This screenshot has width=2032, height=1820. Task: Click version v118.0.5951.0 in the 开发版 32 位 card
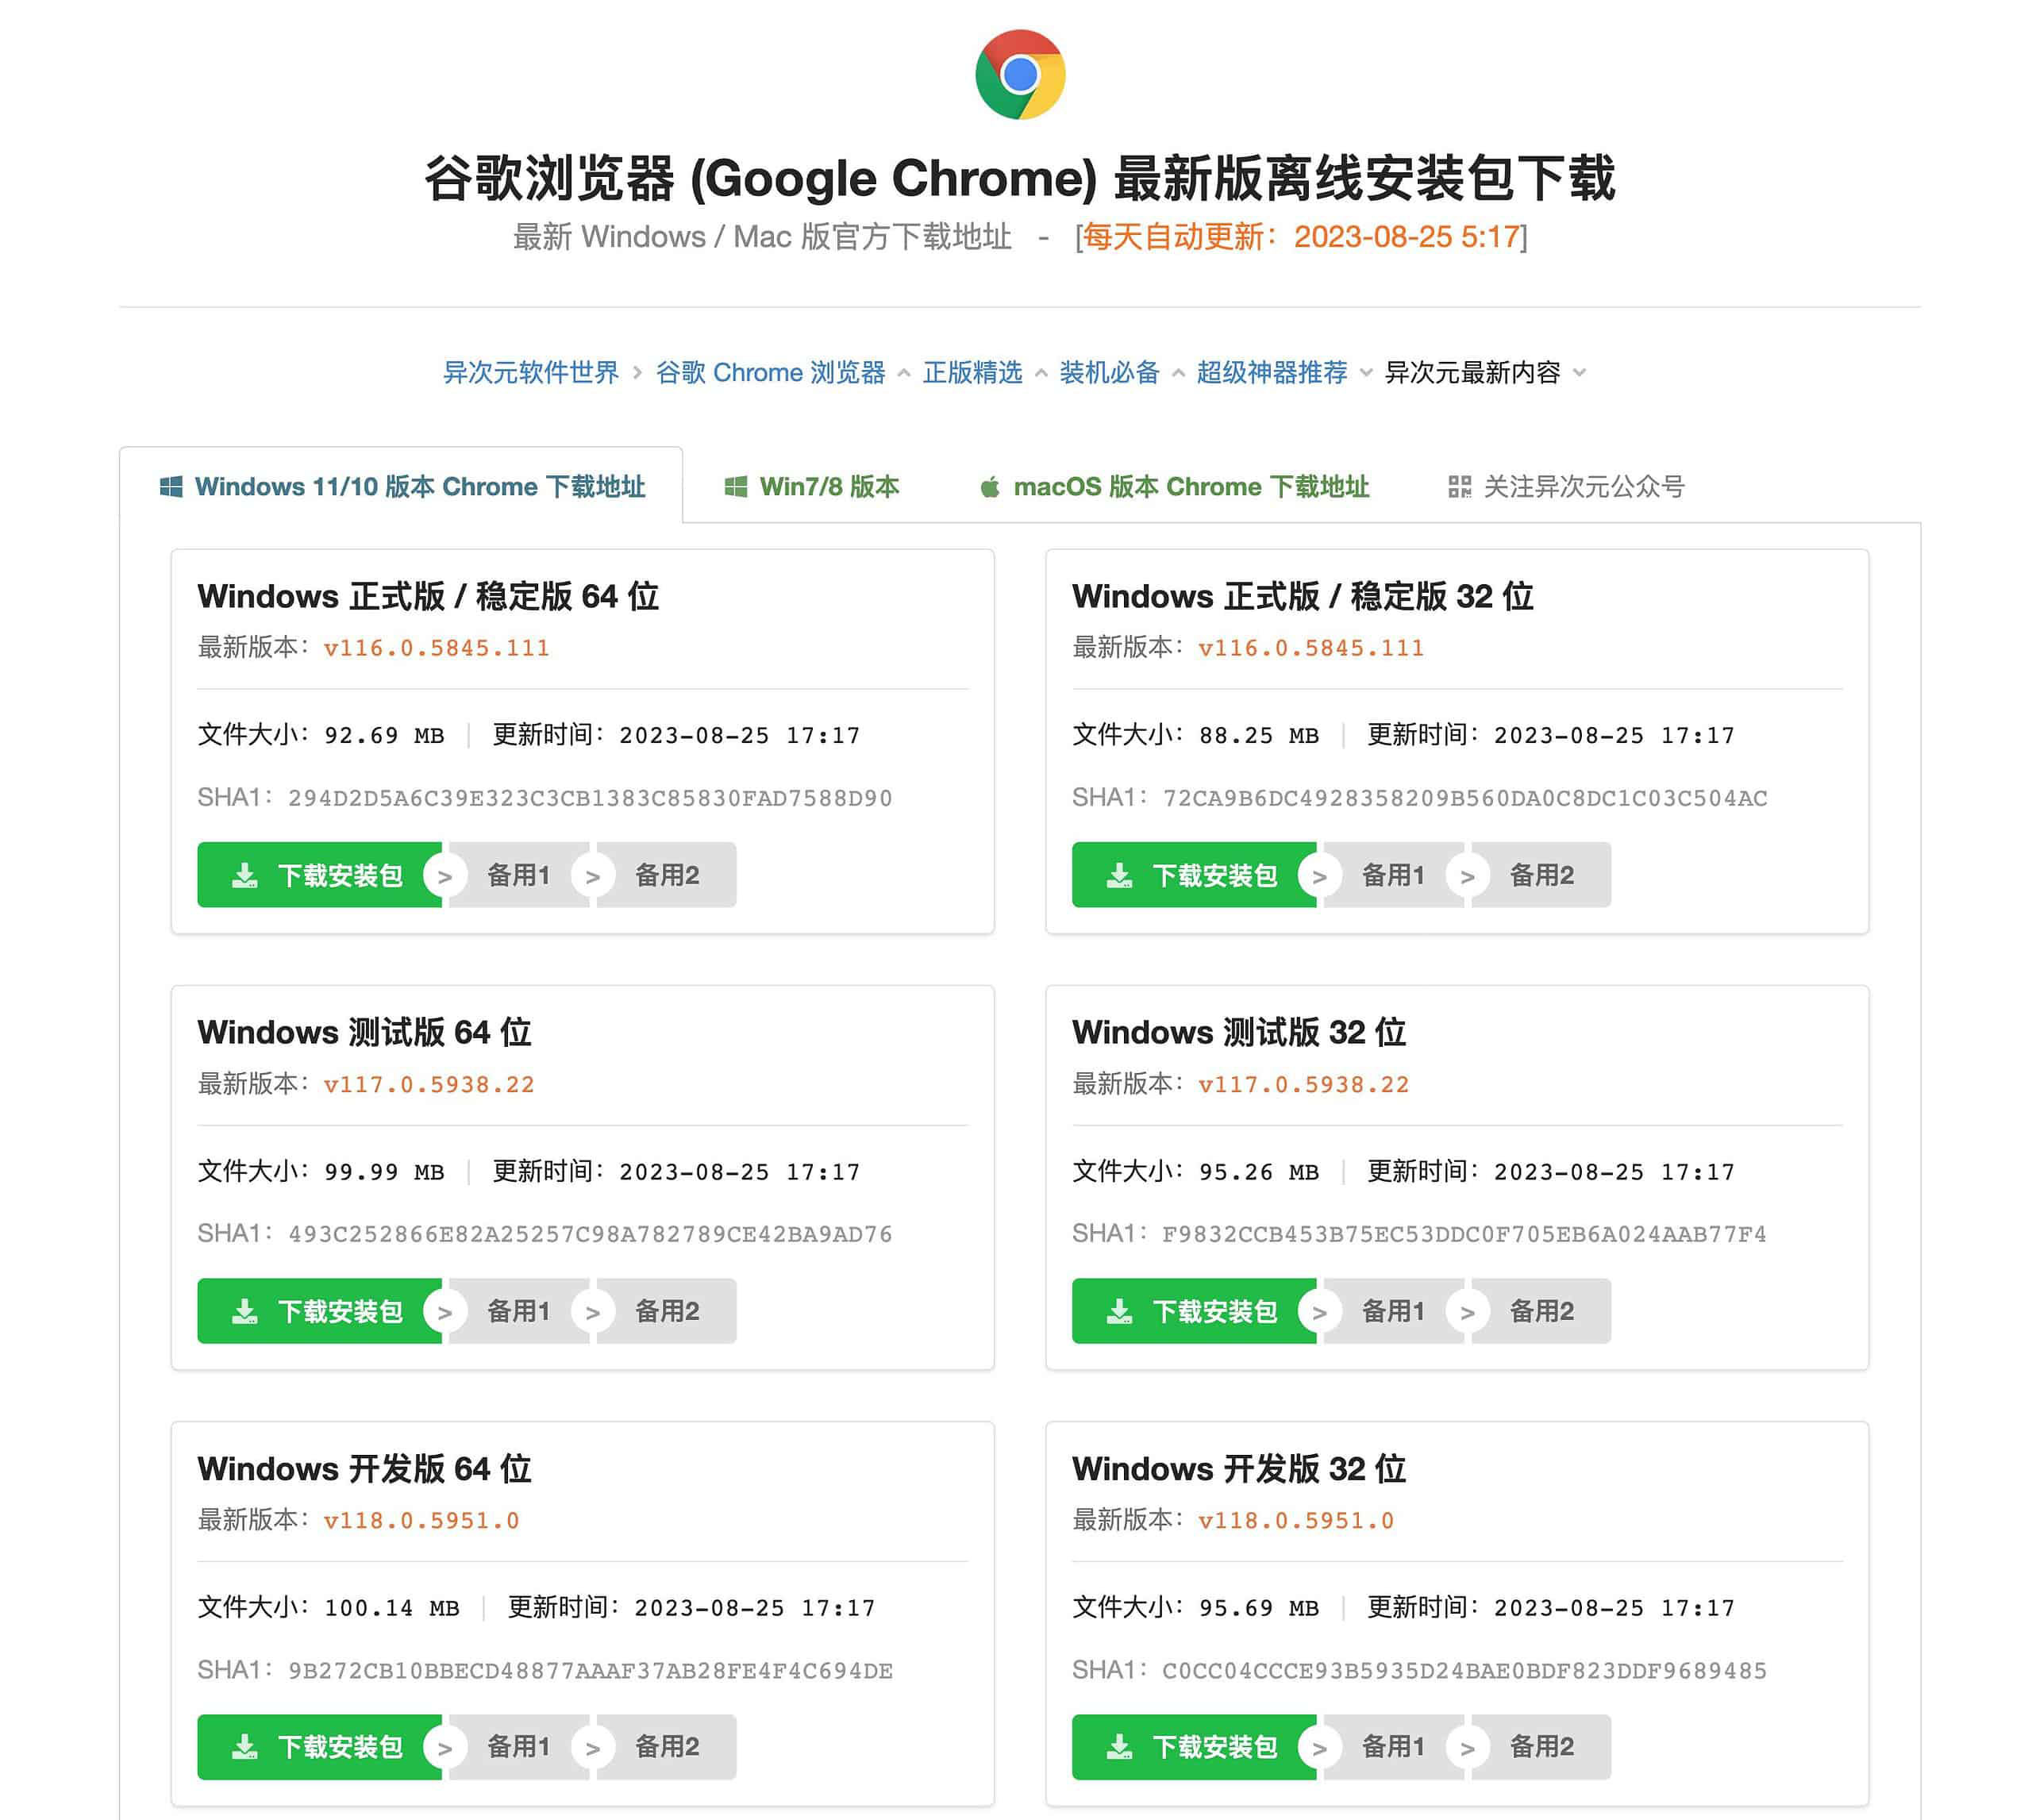(1296, 1520)
